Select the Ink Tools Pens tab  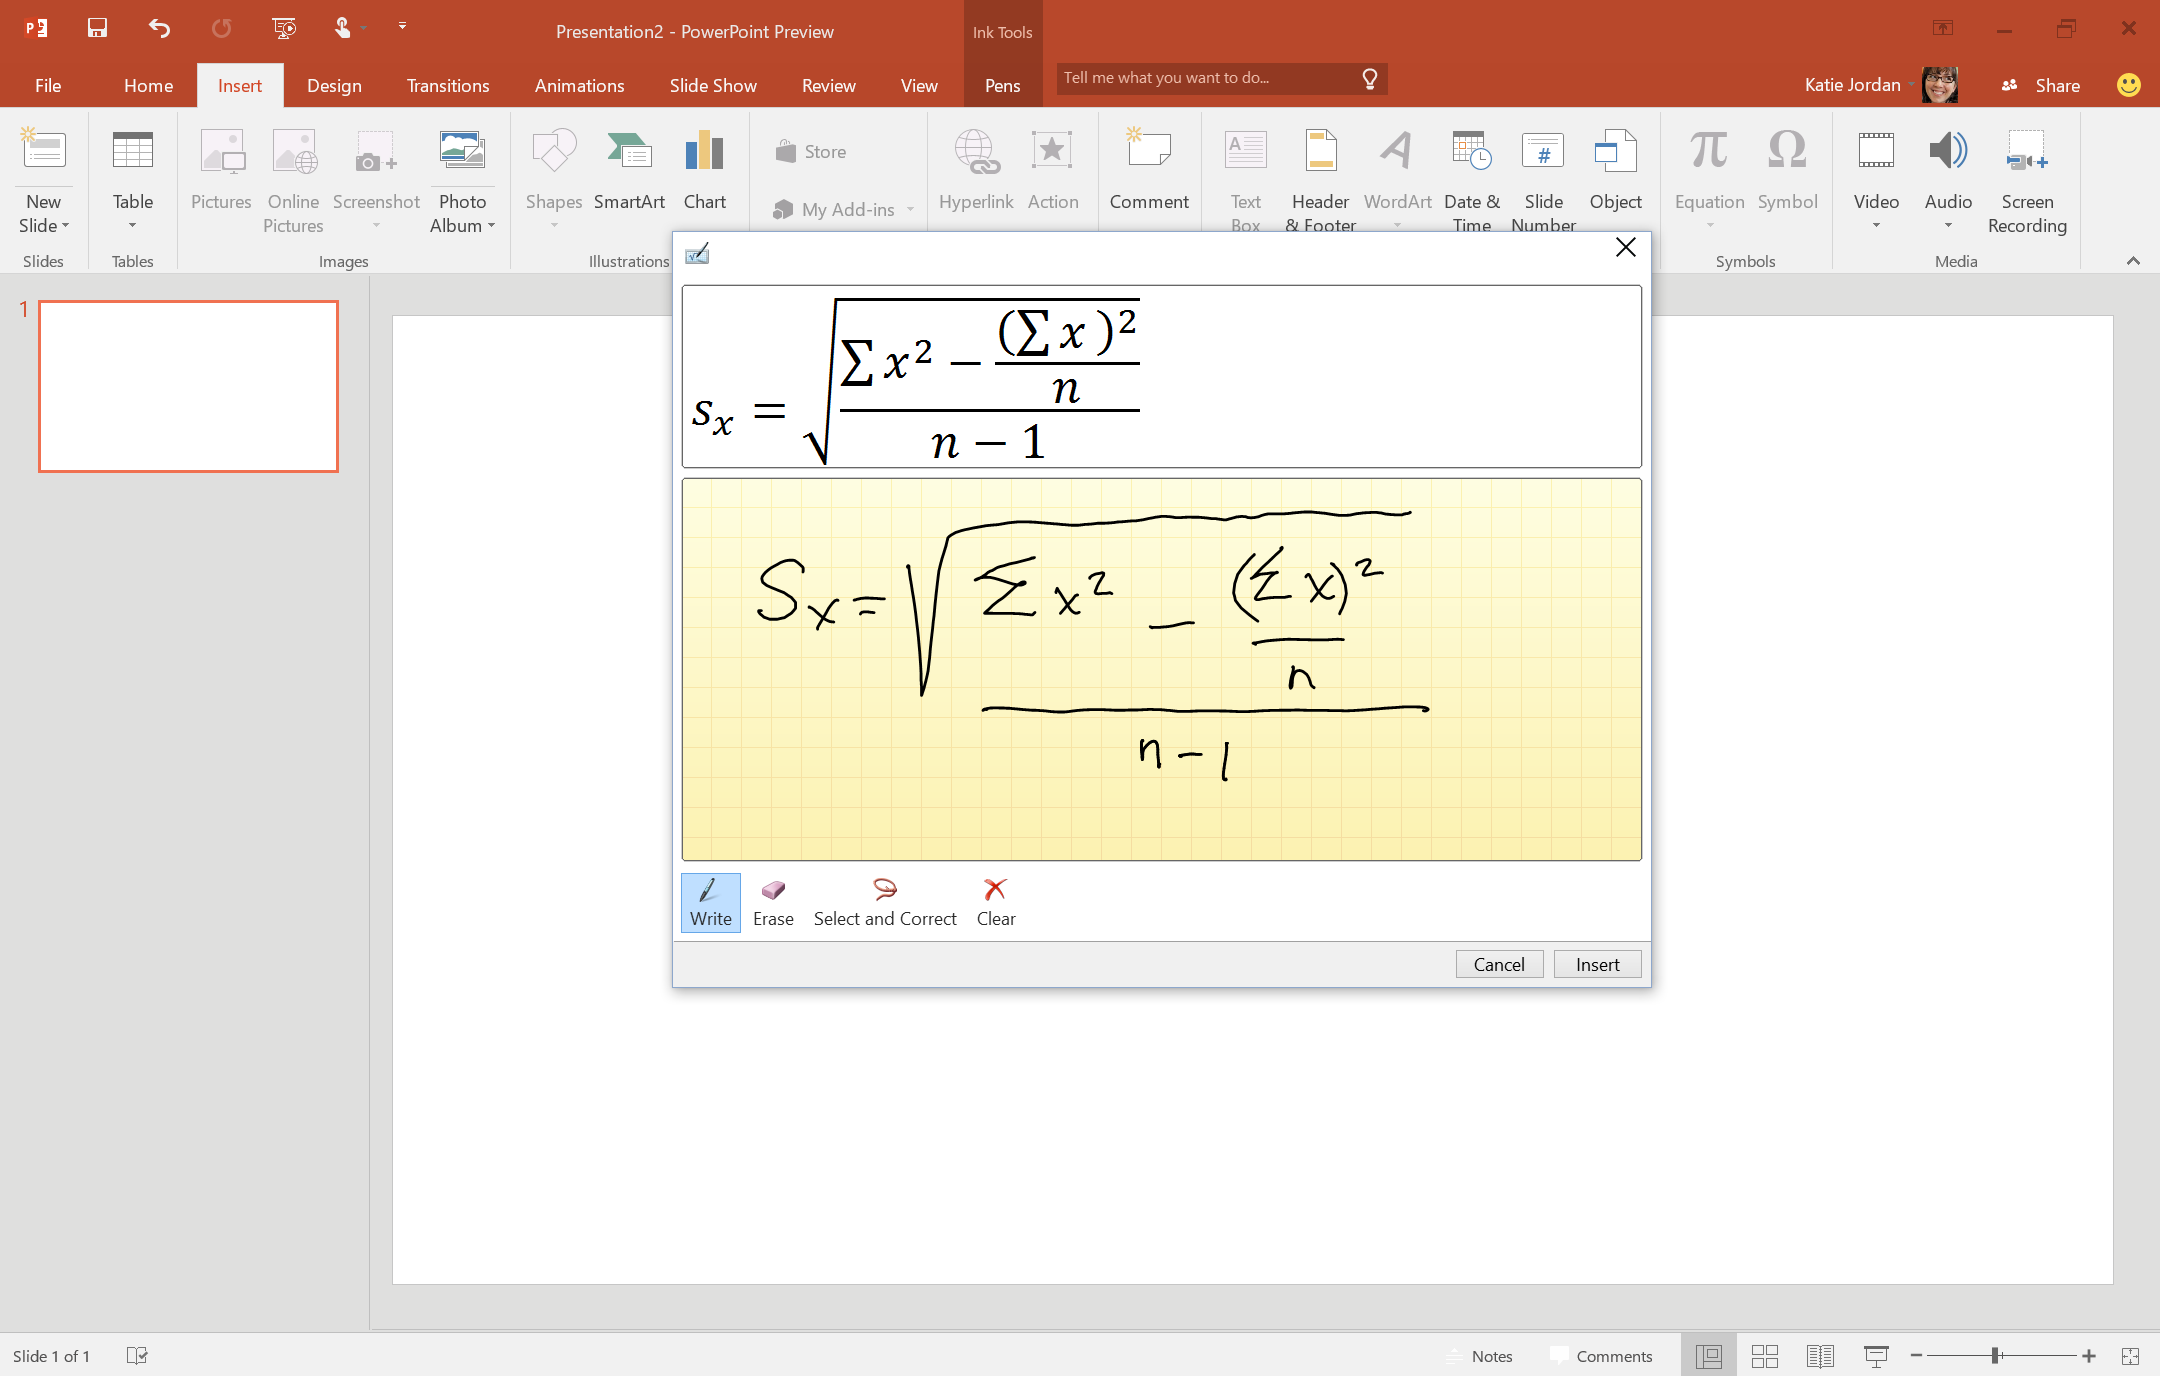coord(1001,83)
